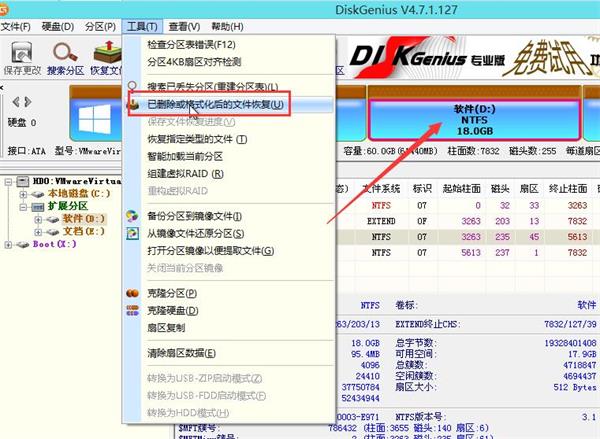
Task: Click the drive icon of 文档(E:) in tree
Action: pyautogui.click(x=52, y=232)
